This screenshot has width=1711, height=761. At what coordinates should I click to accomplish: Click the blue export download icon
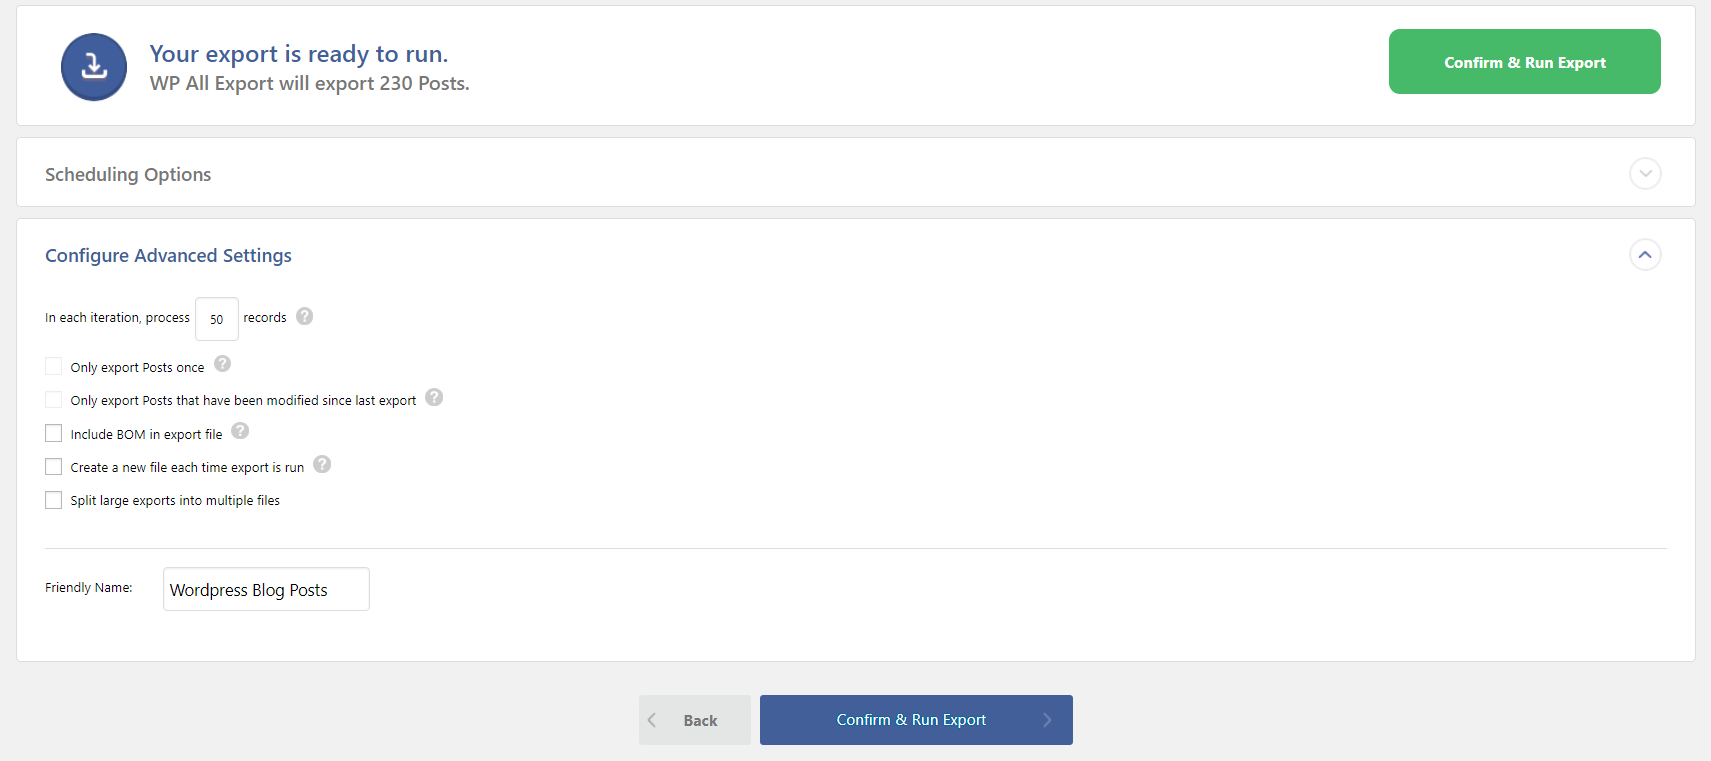point(94,67)
